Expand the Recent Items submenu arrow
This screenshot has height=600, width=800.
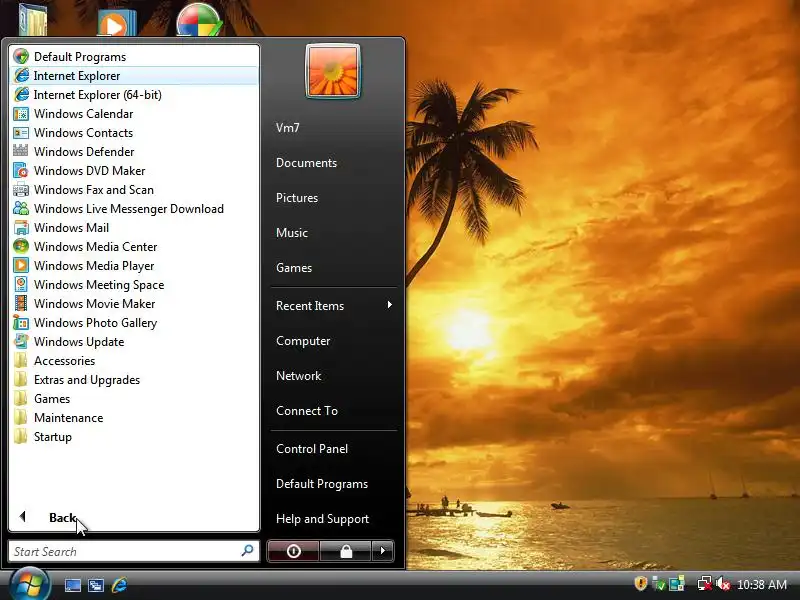click(x=390, y=305)
